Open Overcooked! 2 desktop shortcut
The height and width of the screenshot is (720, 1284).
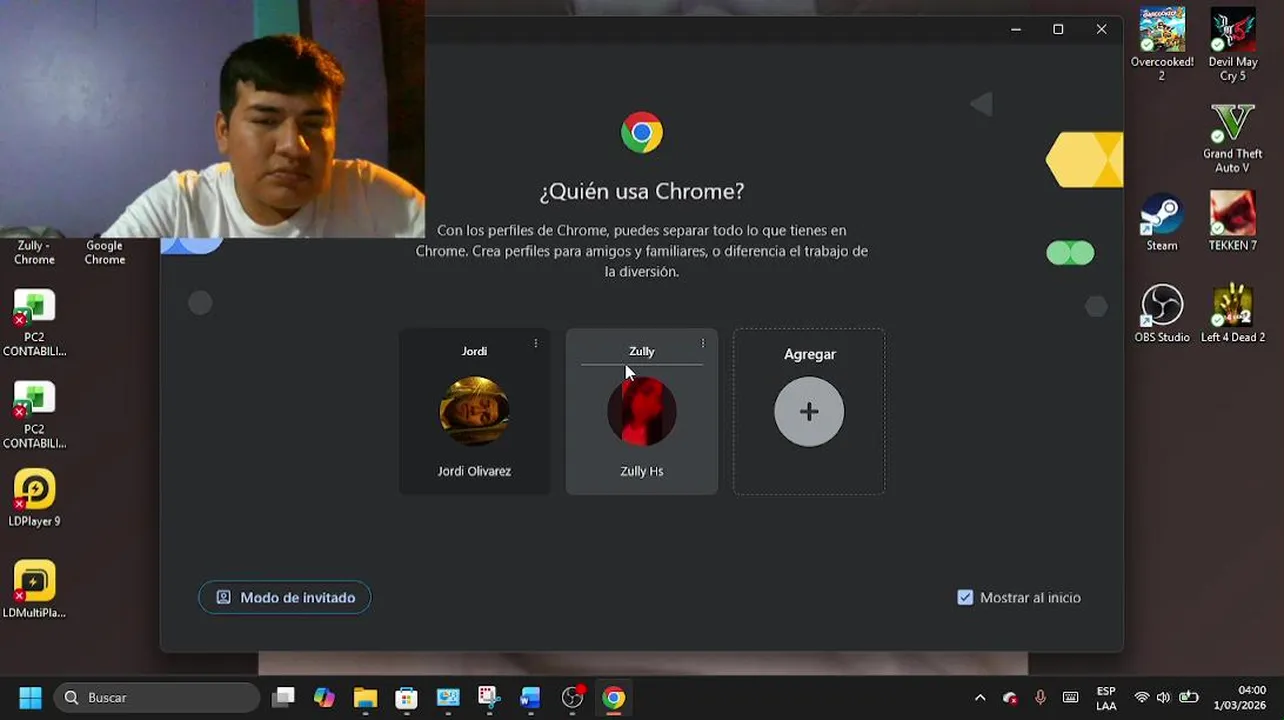(1162, 44)
